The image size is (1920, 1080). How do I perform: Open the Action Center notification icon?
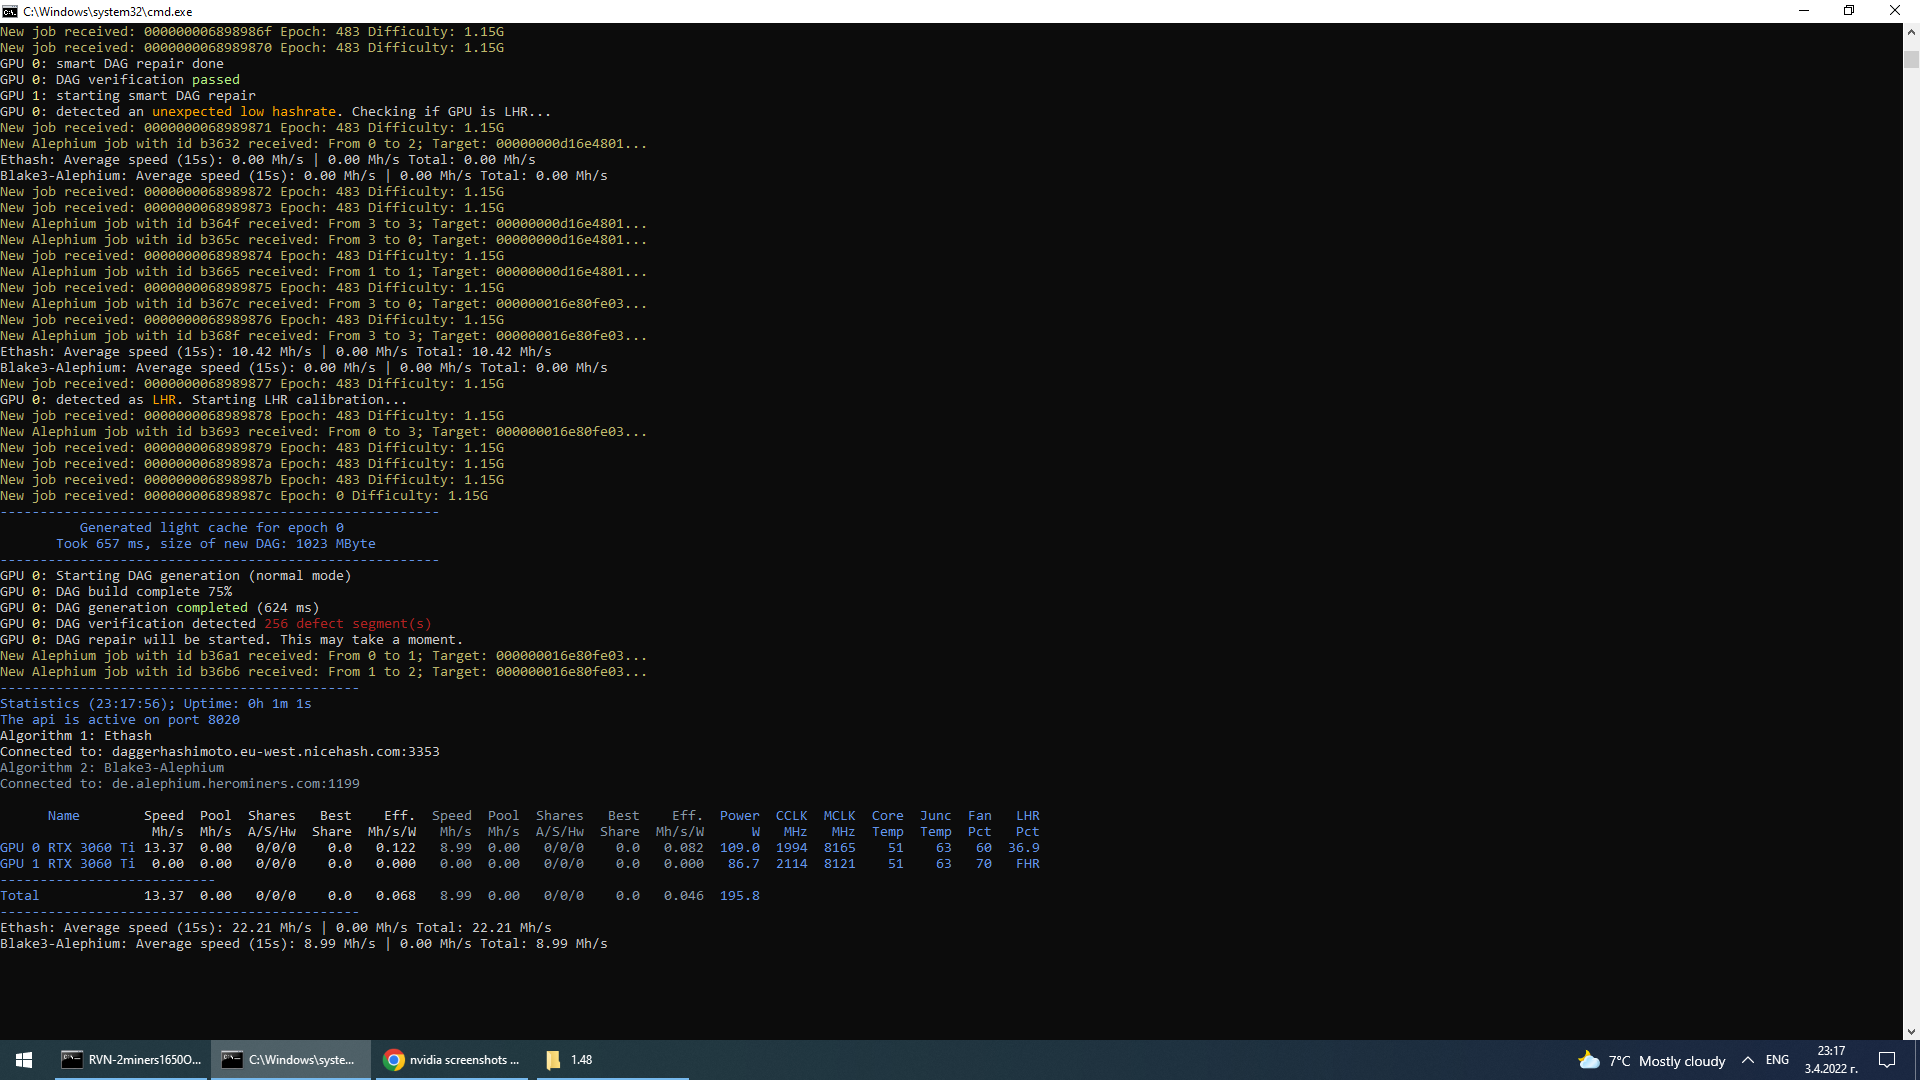coord(1889,1059)
